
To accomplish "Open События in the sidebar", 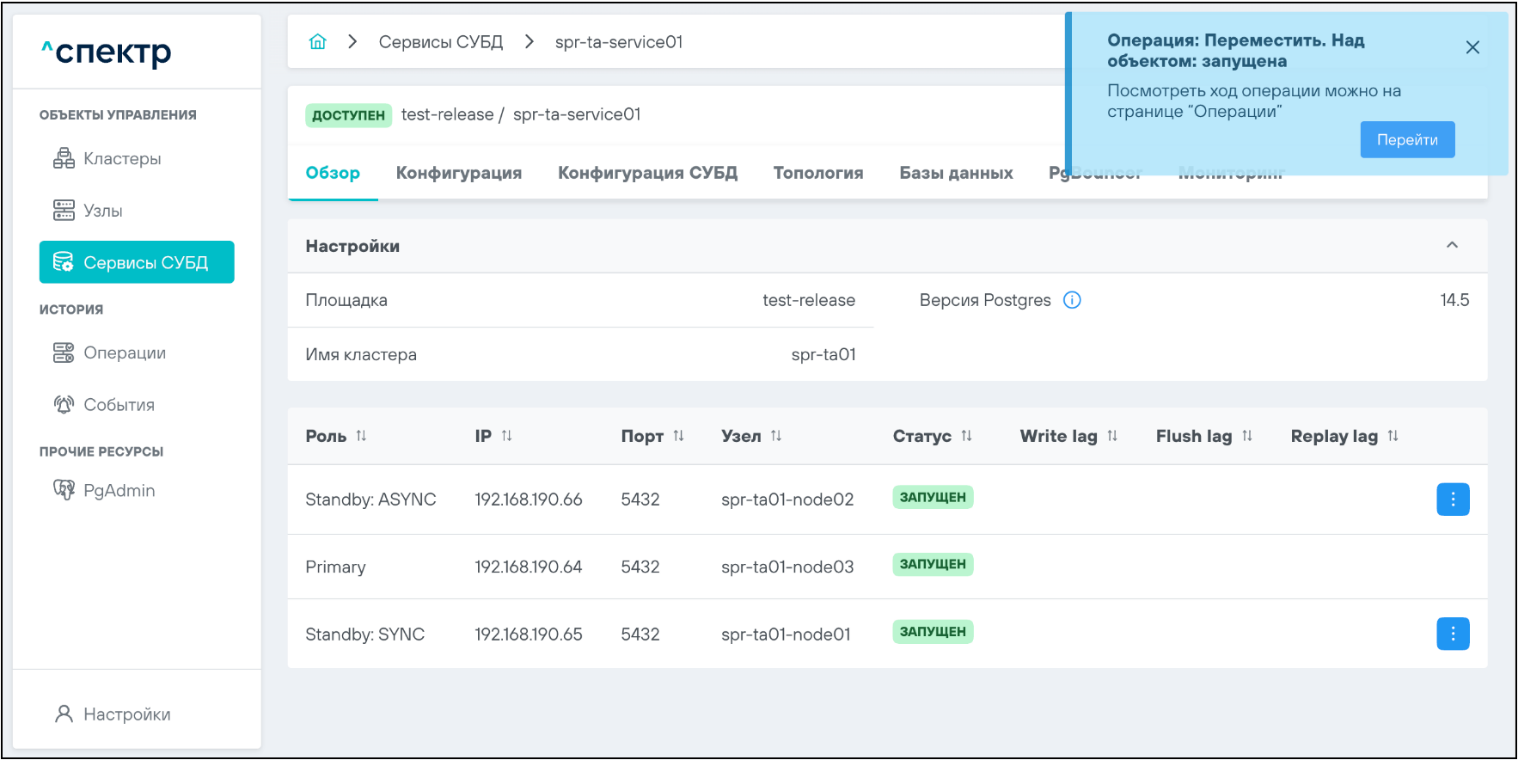I will [118, 405].
